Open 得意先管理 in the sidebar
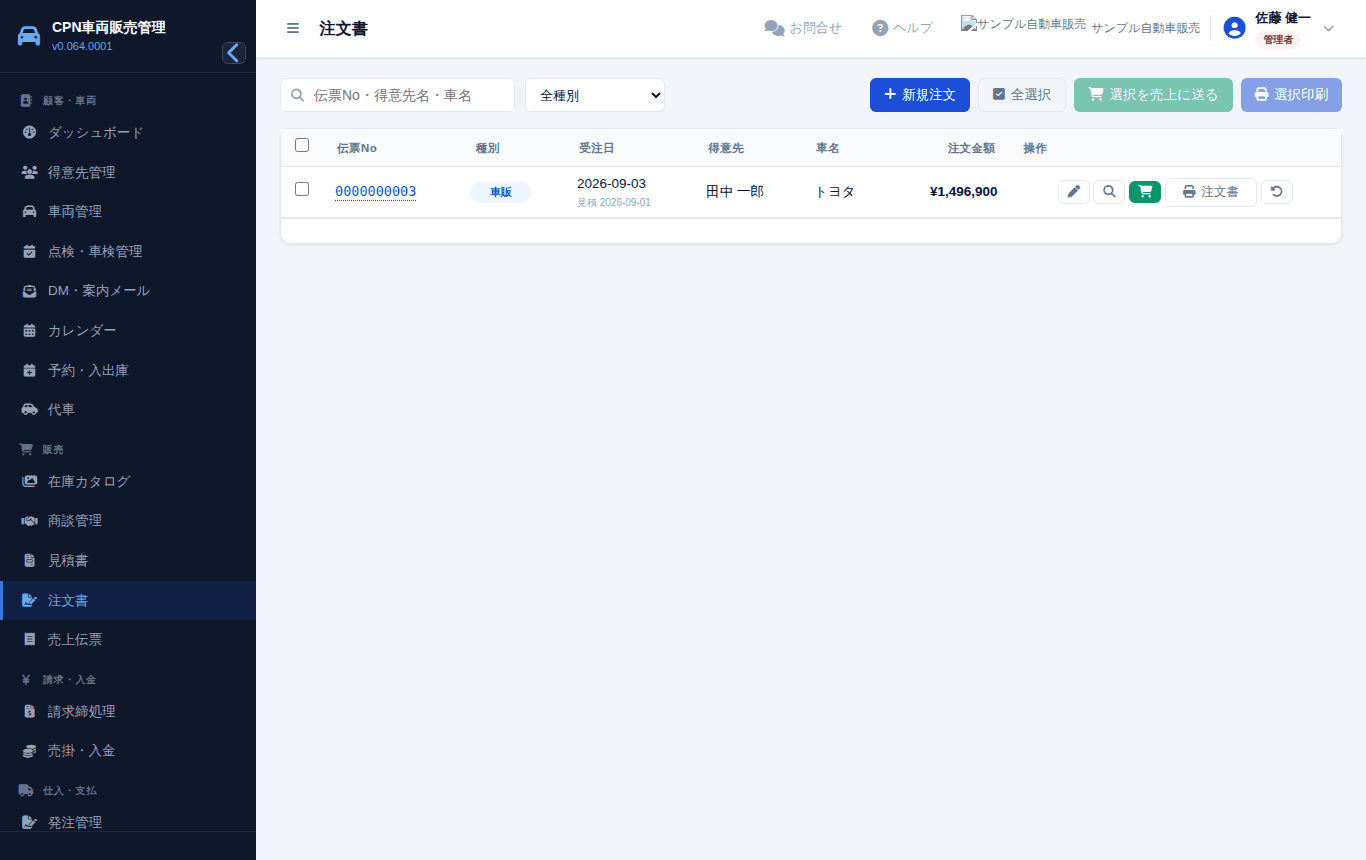The width and height of the screenshot is (1366, 860). 128,172
